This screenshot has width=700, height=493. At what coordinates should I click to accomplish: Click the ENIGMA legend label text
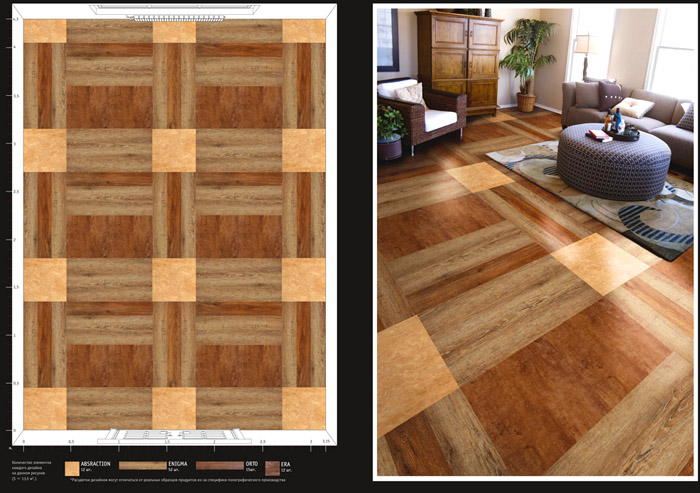(x=181, y=463)
